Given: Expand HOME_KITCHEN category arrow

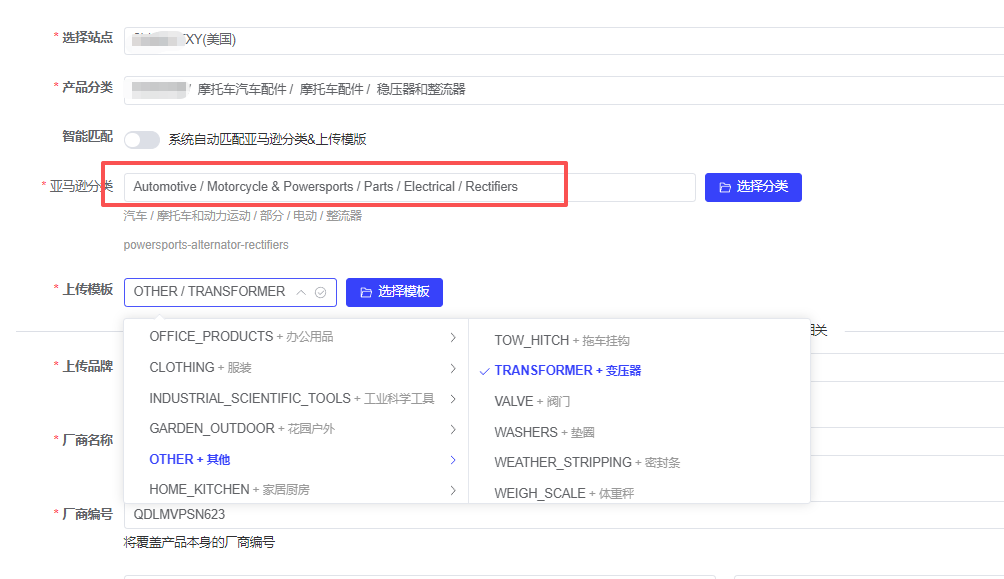Looking at the screenshot, I should pyautogui.click(x=453, y=490).
